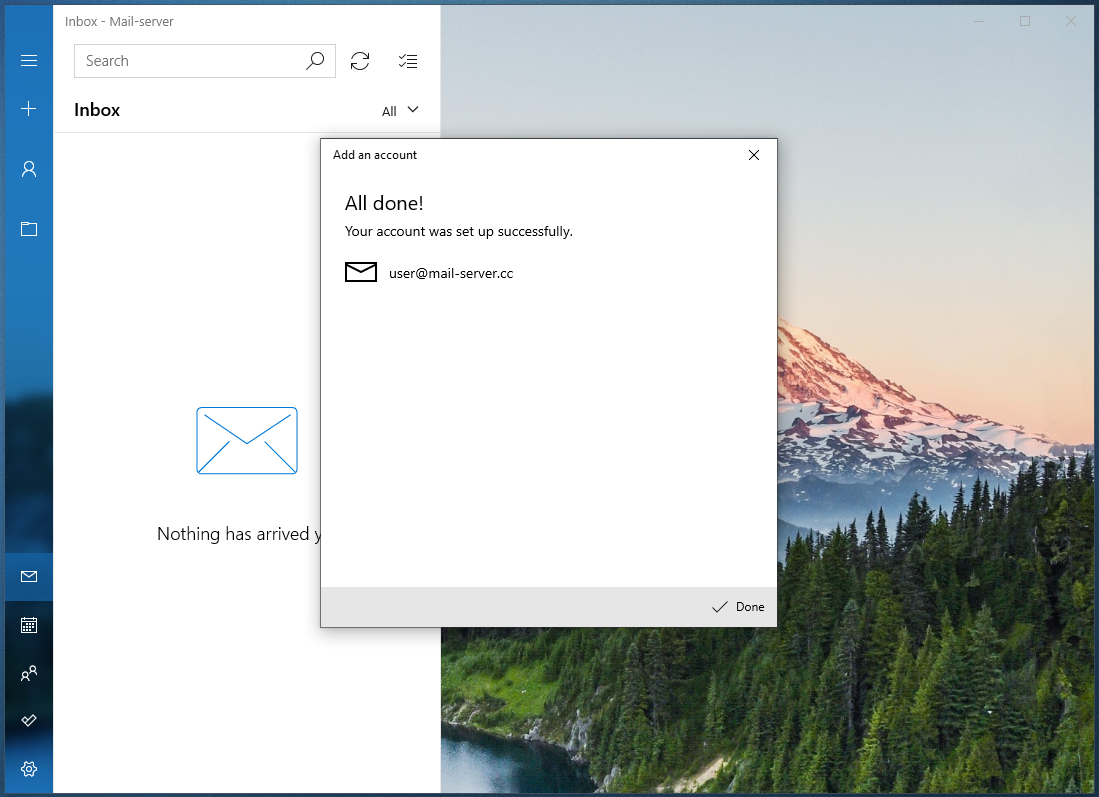Open the To Do checkmark icon
Screen dimensions: 1099x797
(x=29, y=721)
